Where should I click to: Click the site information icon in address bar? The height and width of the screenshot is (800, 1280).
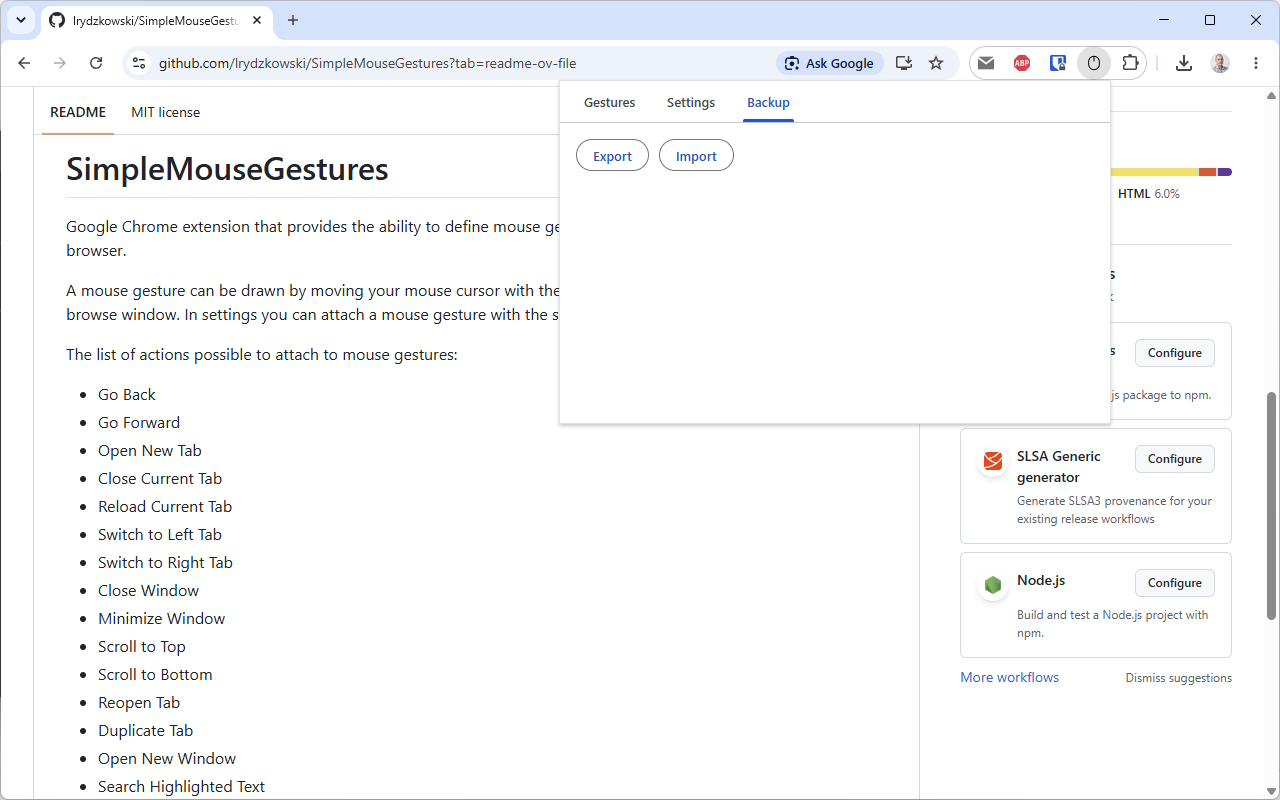pos(139,63)
